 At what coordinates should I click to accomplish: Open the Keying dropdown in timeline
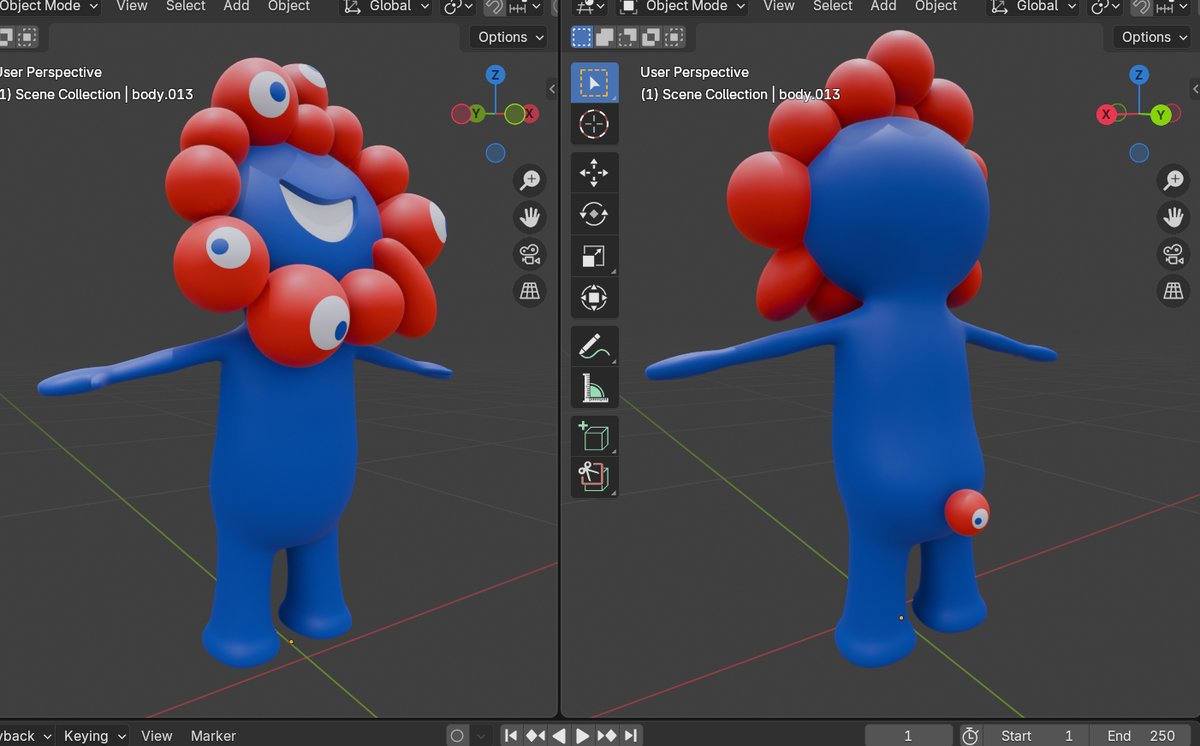pos(95,736)
